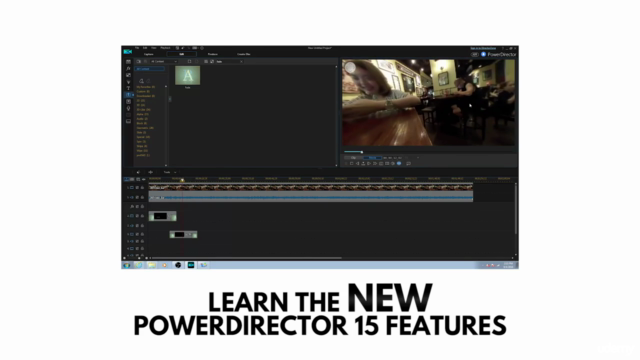The width and height of the screenshot is (640, 360).
Task: Open the Effect (fx) Room
Action: point(128,68)
